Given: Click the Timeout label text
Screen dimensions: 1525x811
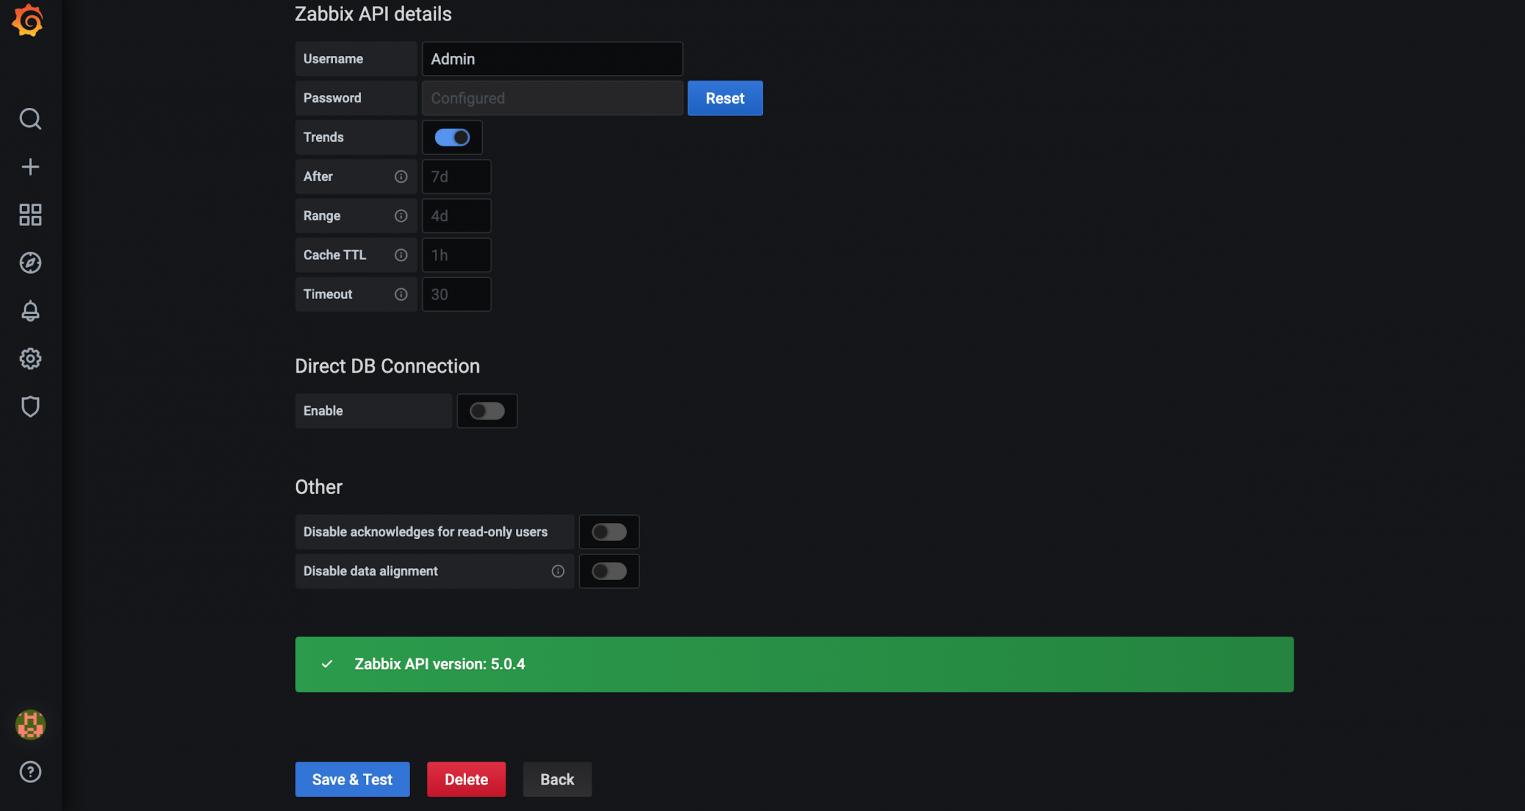Looking at the screenshot, I should [x=328, y=294].
